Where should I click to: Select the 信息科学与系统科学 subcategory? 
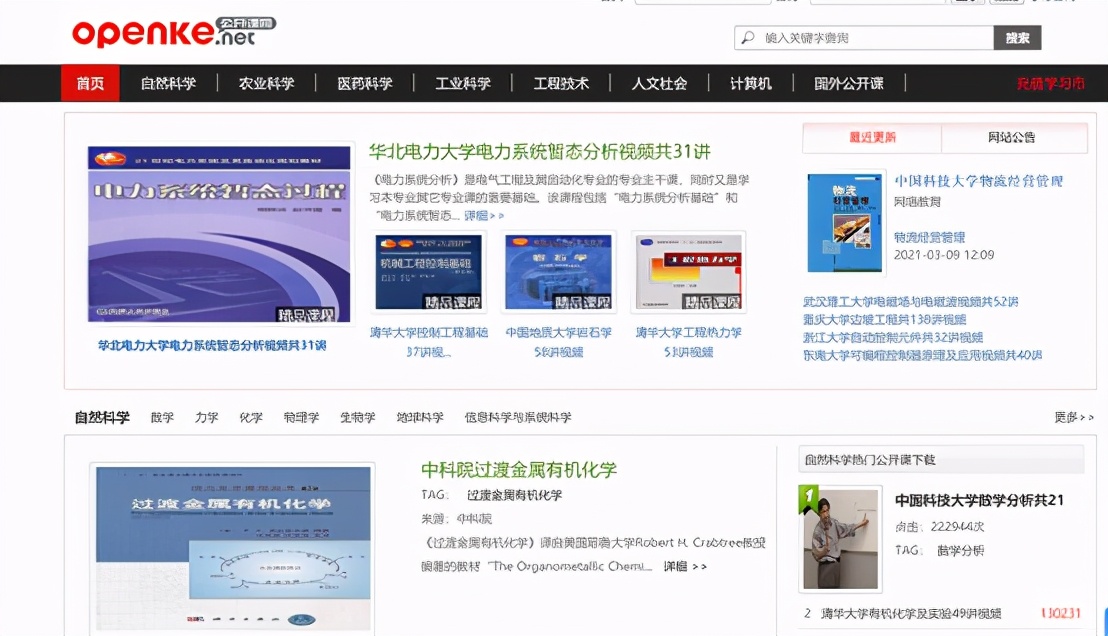518,418
